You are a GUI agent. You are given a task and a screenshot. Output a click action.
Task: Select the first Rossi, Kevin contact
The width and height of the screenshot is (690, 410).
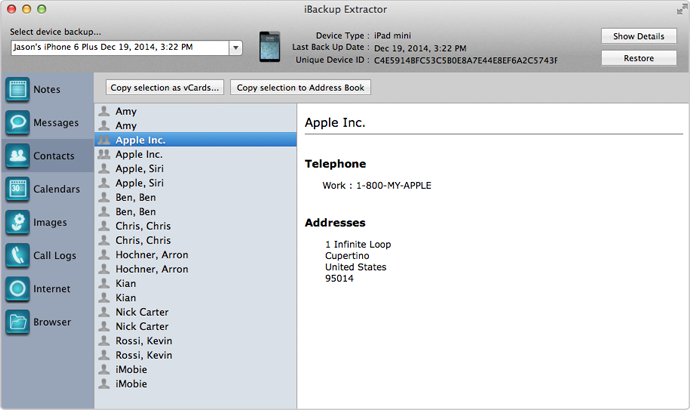[x=195, y=340]
